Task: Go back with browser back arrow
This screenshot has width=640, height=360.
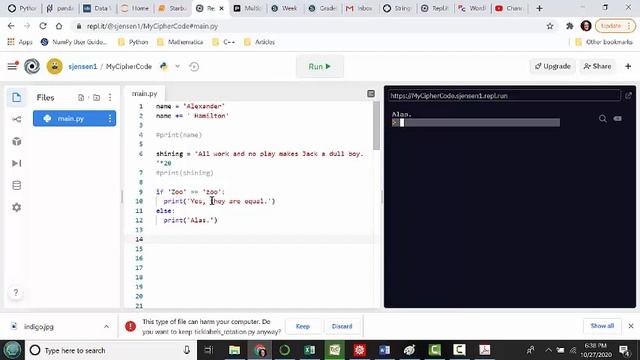Action: pyautogui.click(x=11, y=26)
